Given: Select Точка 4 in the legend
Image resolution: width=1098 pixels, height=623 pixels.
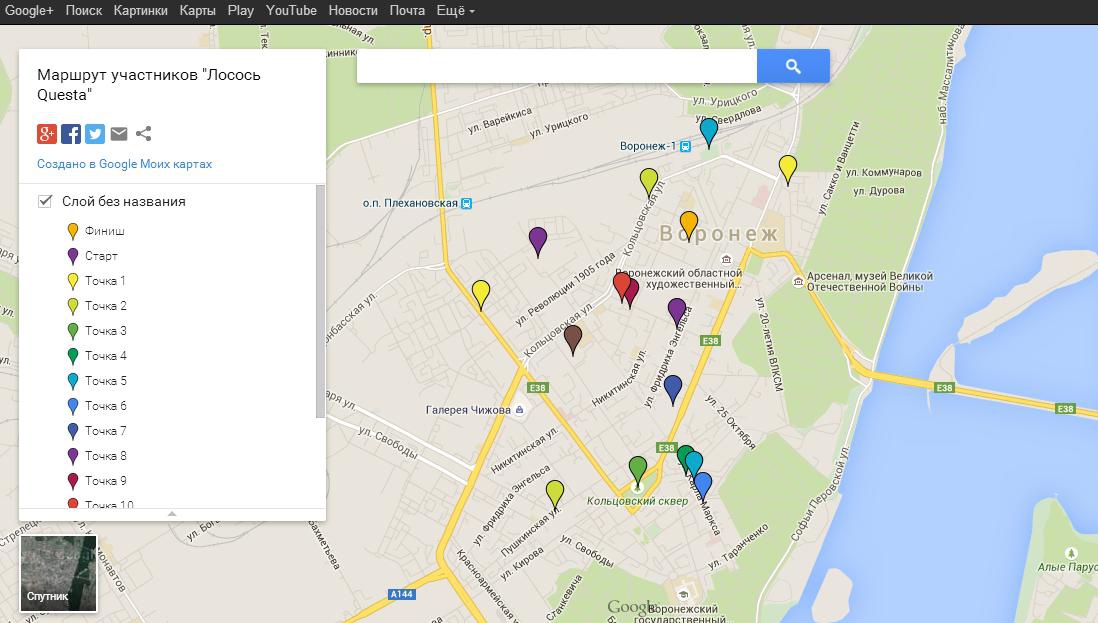Looking at the screenshot, I should (106, 356).
